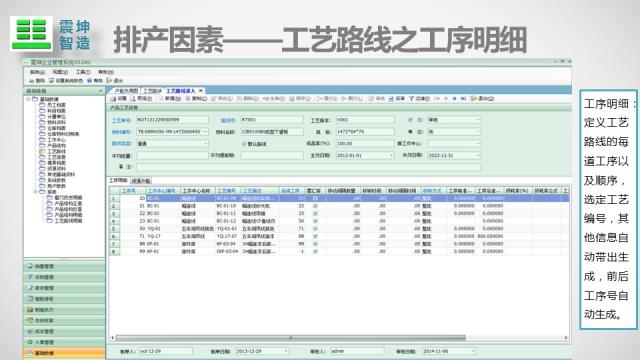This screenshot has height=360, width=640.
Task: Open the status dropdown showing 审核
Action: (x=478, y=120)
